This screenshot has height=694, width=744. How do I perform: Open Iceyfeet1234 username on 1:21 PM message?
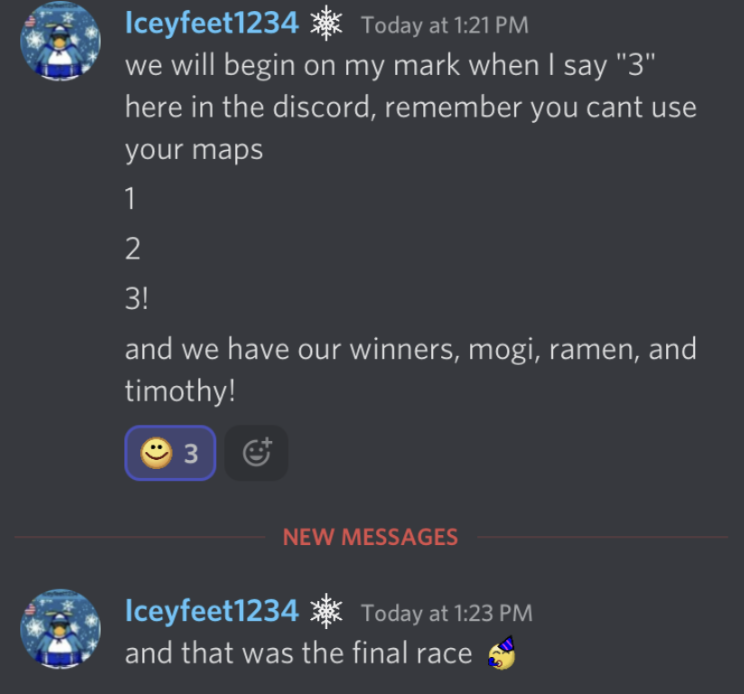(212, 23)
